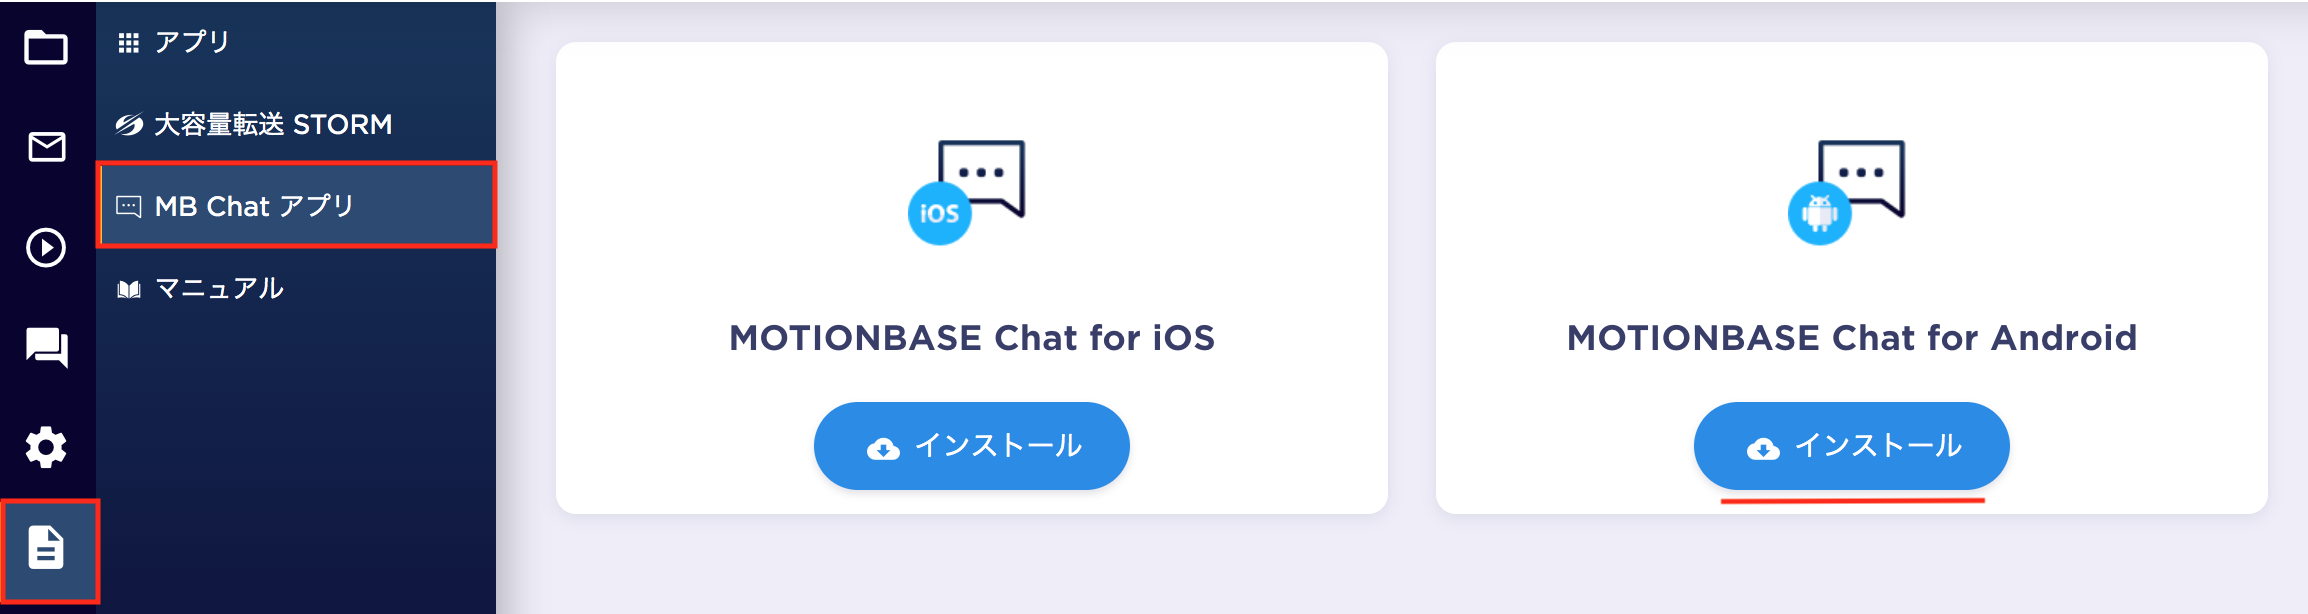Select the play circle icon in sidebar
Screen dimensions: 2308x614
tap(46, 247)
